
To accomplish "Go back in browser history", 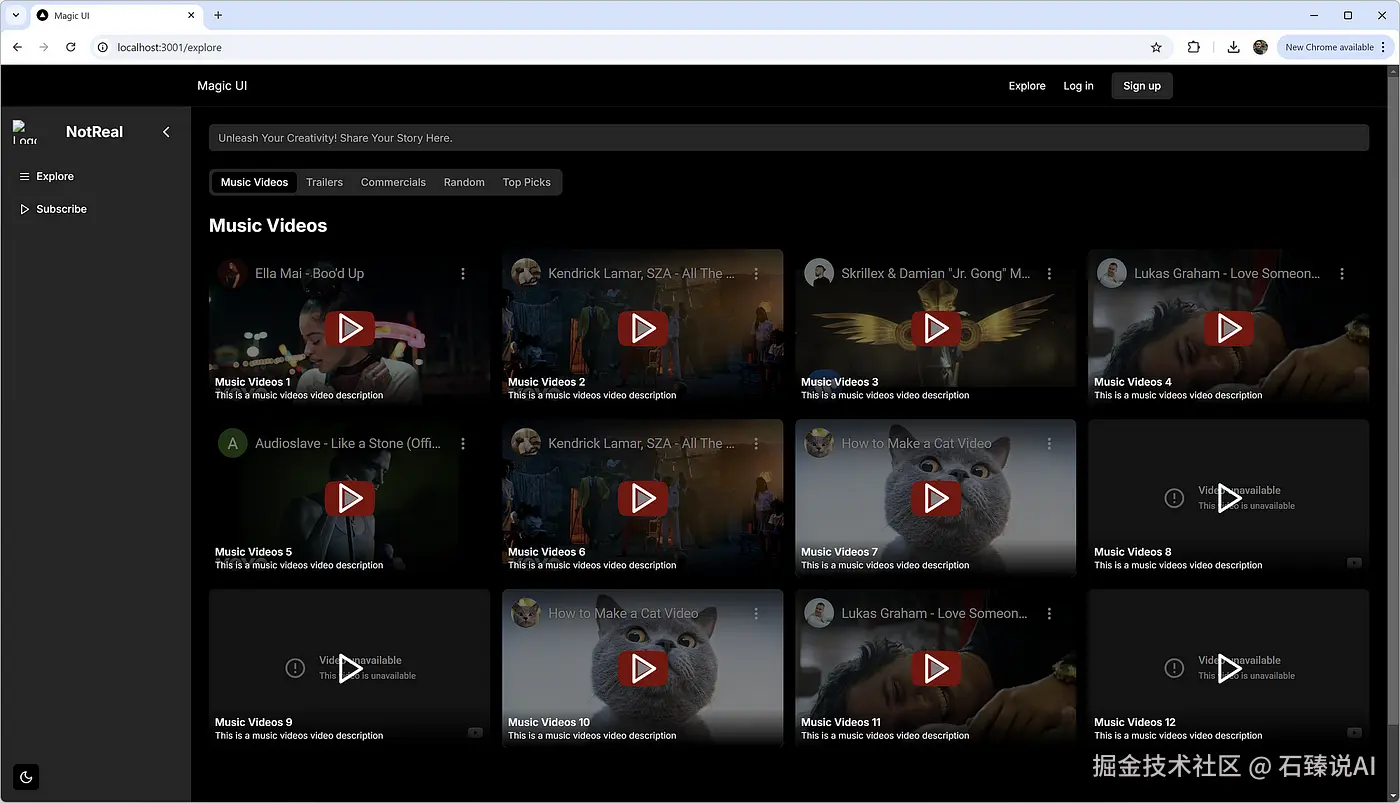I will click(x=17, y=47).
